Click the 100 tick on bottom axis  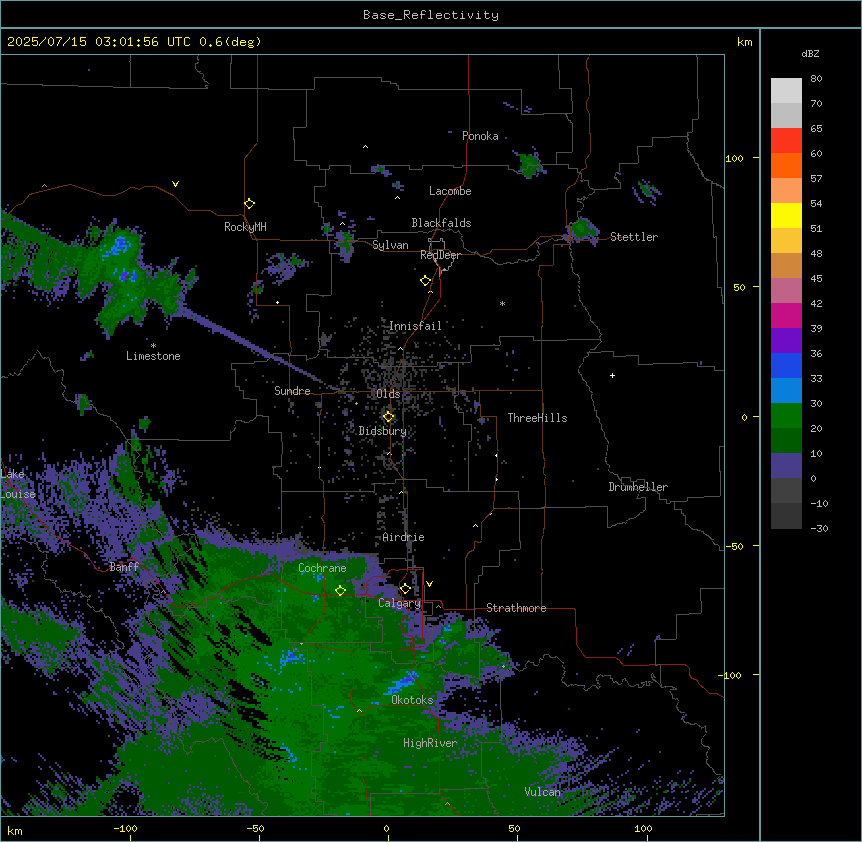pyautogui.click(x=643, y=828)
